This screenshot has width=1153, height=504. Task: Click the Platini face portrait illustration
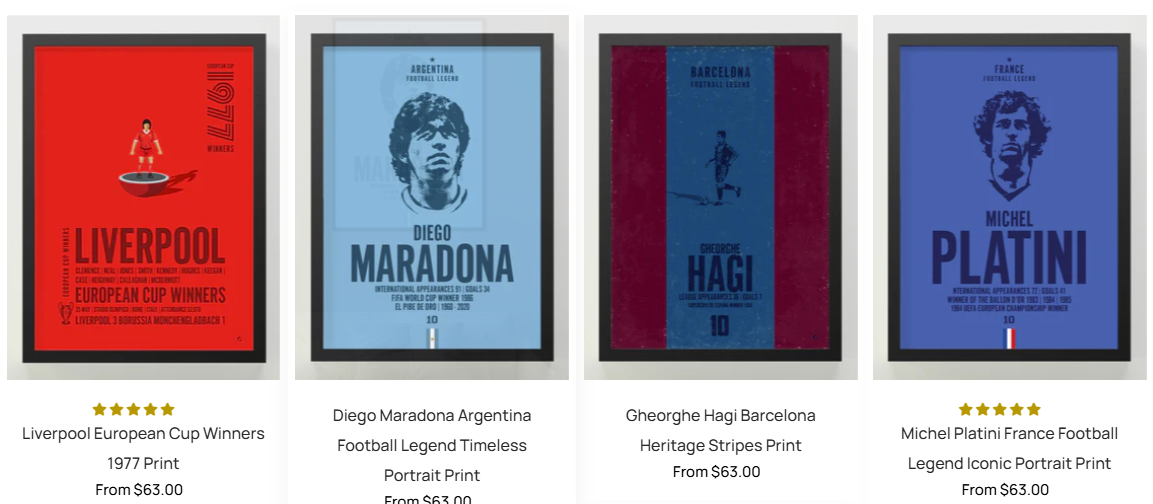(x=1011, y=145)
